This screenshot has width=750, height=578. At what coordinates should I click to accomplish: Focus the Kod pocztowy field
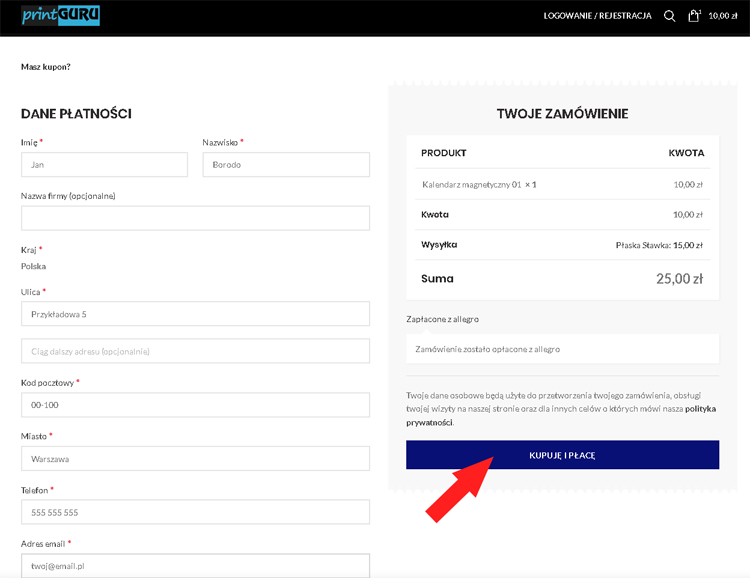[x=195, y=405]
